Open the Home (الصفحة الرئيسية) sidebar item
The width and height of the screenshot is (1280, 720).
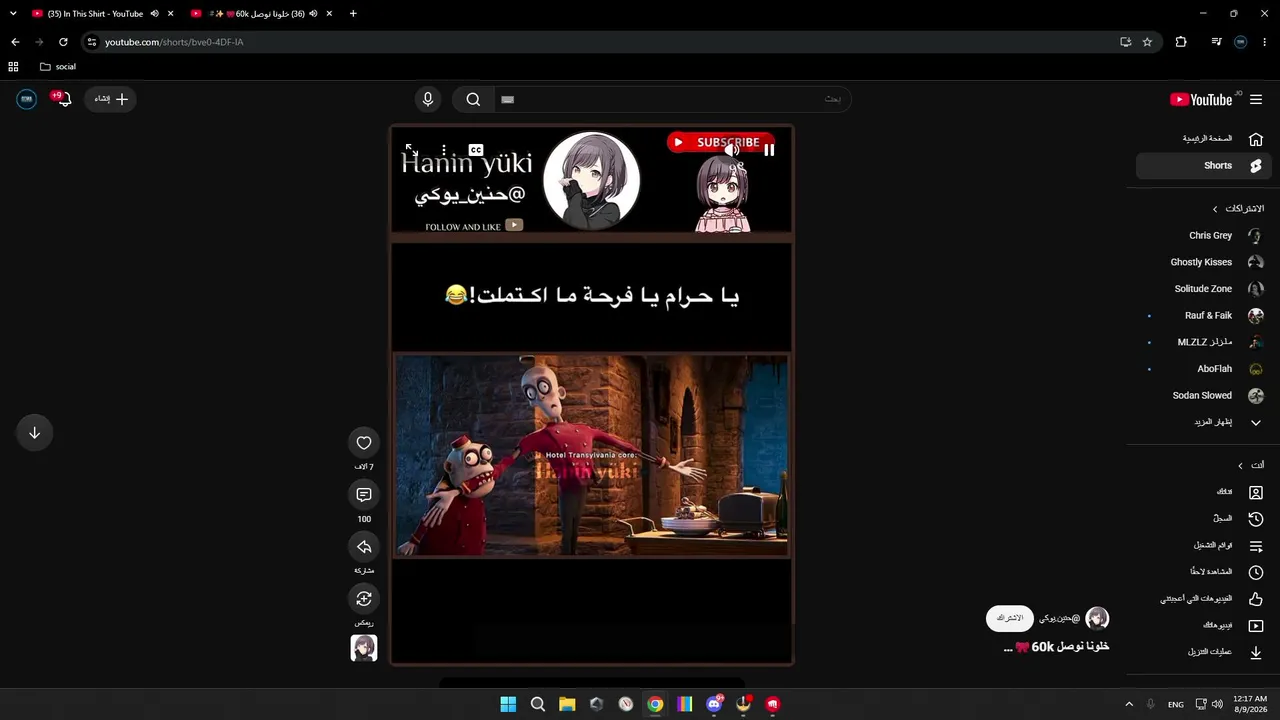(x=1203, y=139)
